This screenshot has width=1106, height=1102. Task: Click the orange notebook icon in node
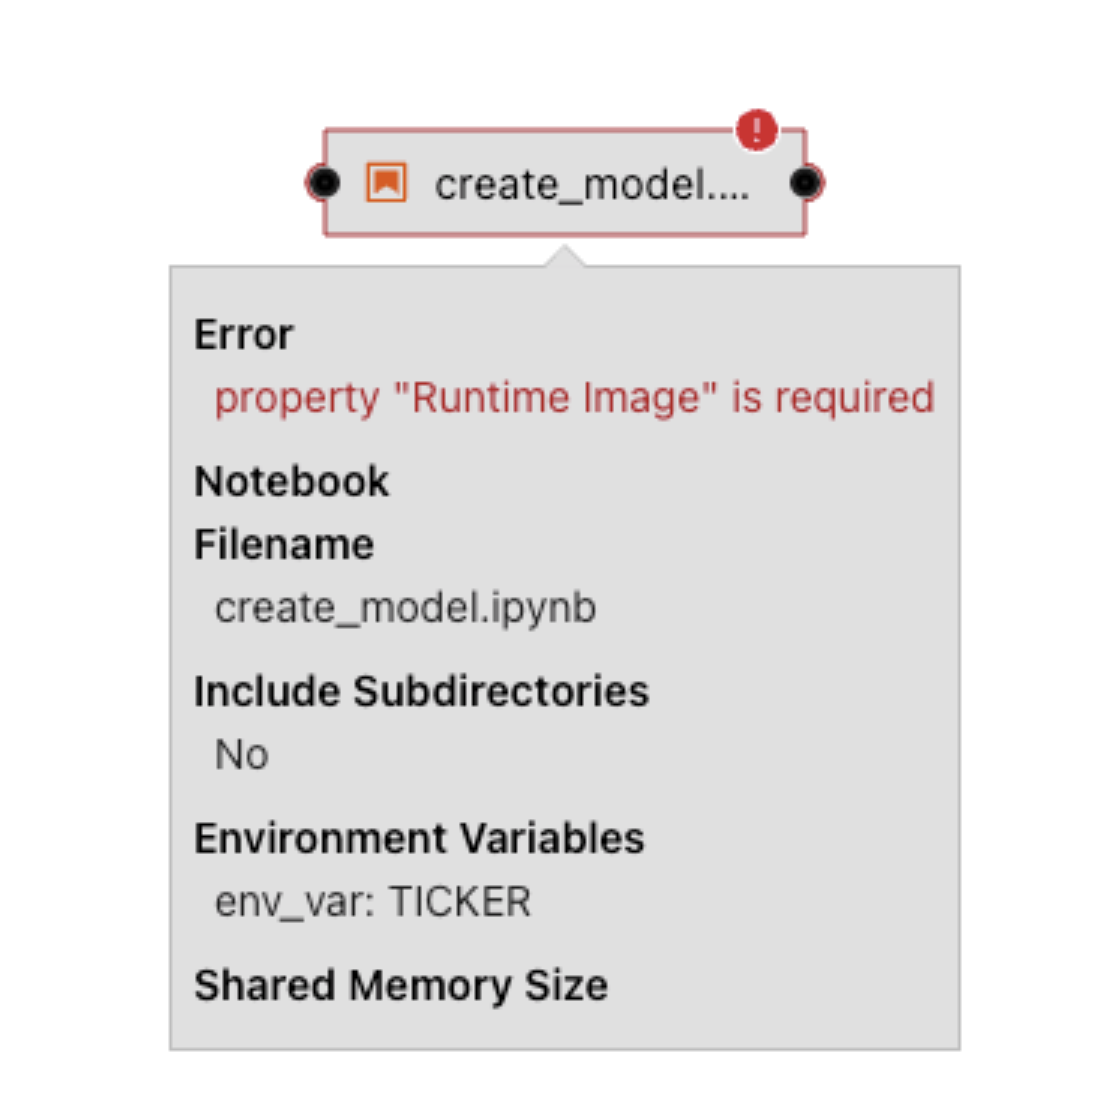coord(386,183)
